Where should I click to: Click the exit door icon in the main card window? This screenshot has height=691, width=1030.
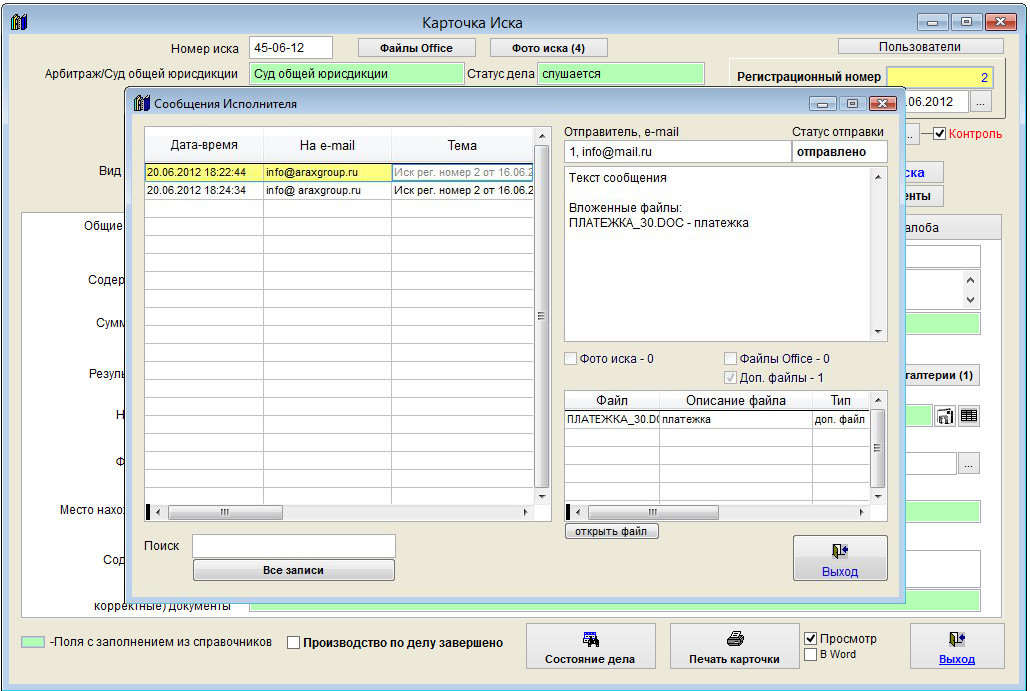956,640
